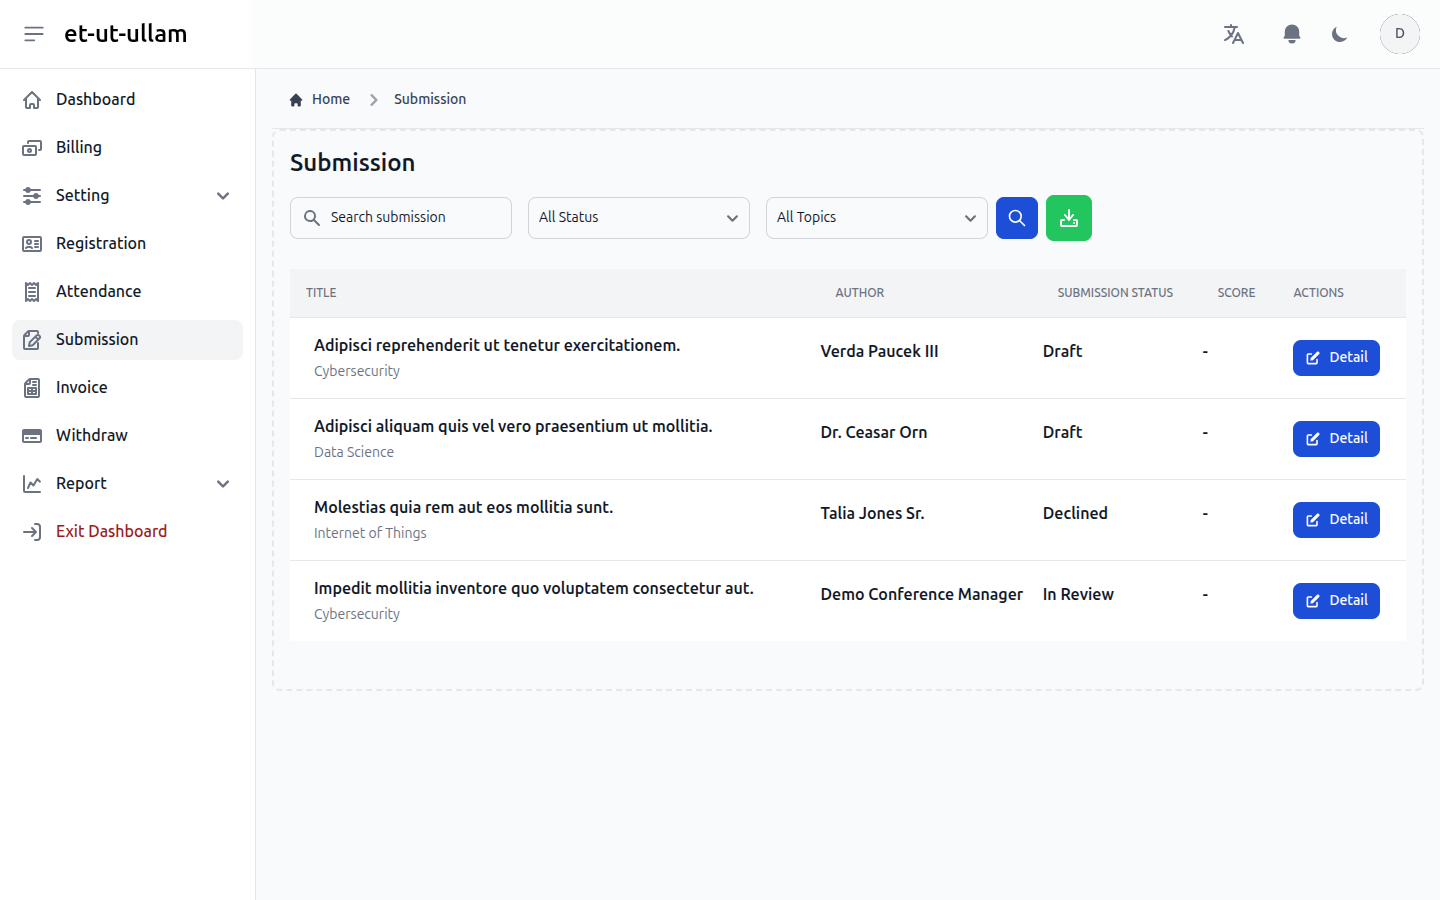Viewport: 1440px width, 900px height.
Task: Open Detail for Verda Paucek III submission
Action: 1336,358
